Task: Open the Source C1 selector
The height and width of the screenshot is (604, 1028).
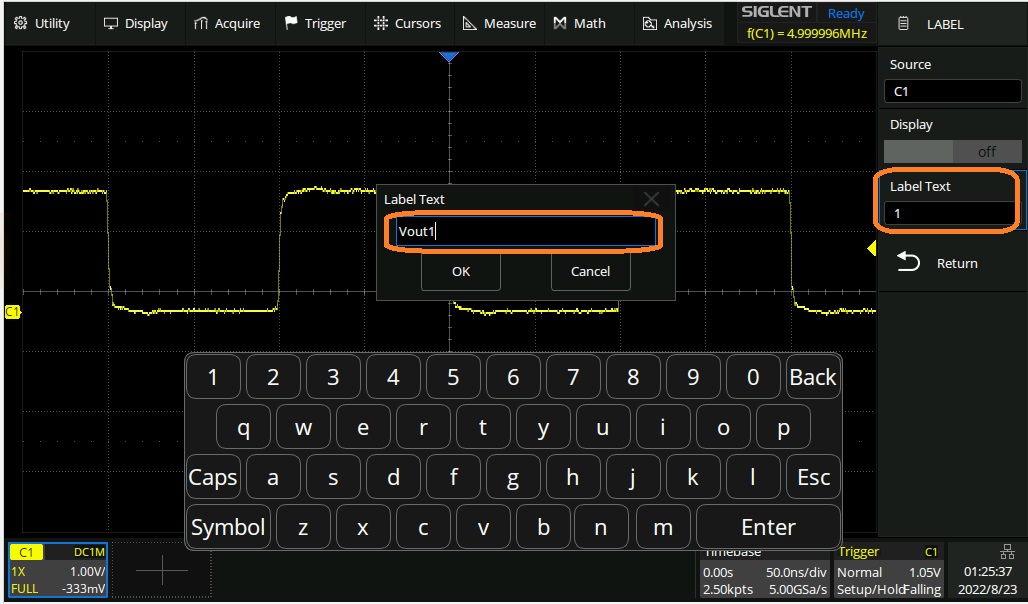Action: click(952, 91)
